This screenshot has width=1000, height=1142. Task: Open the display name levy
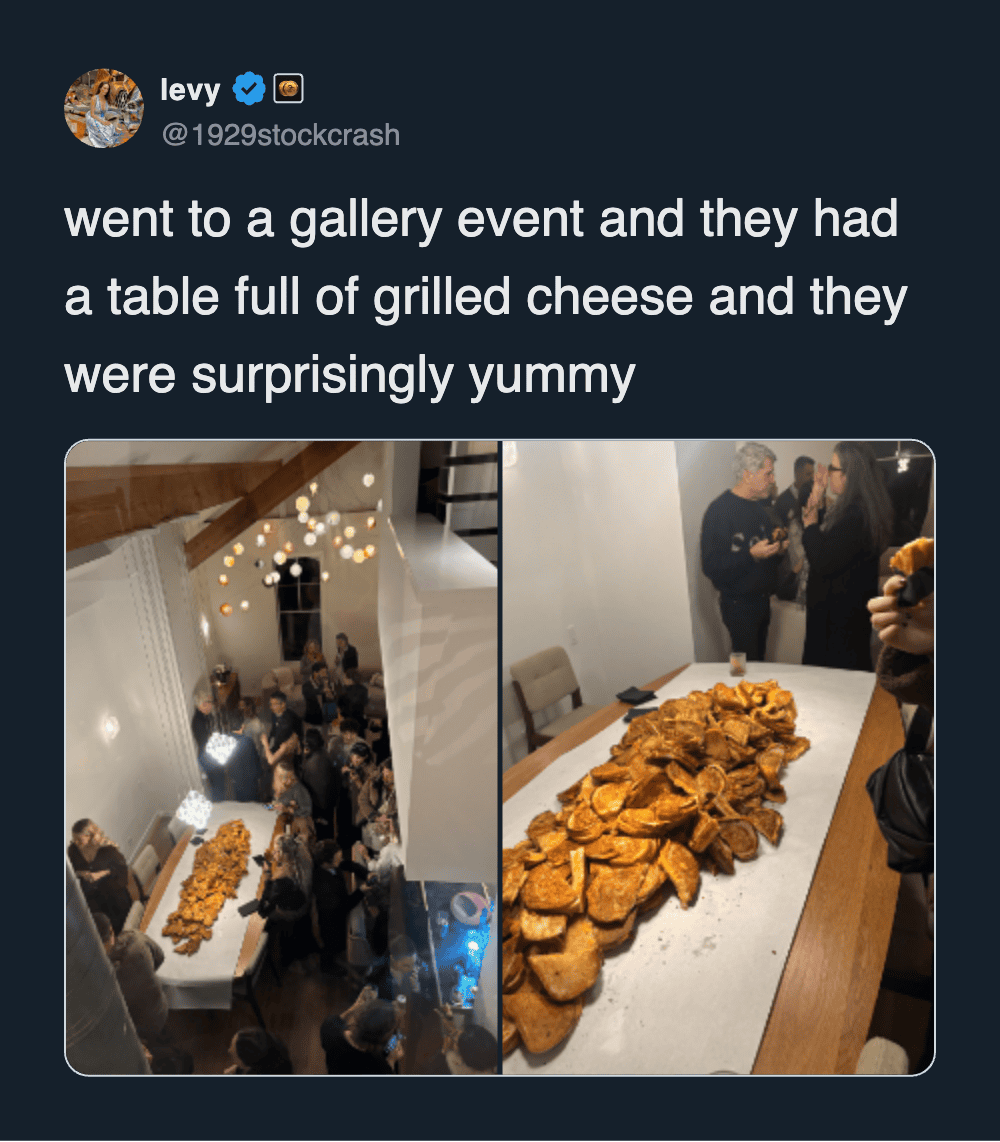pos(190,90)
